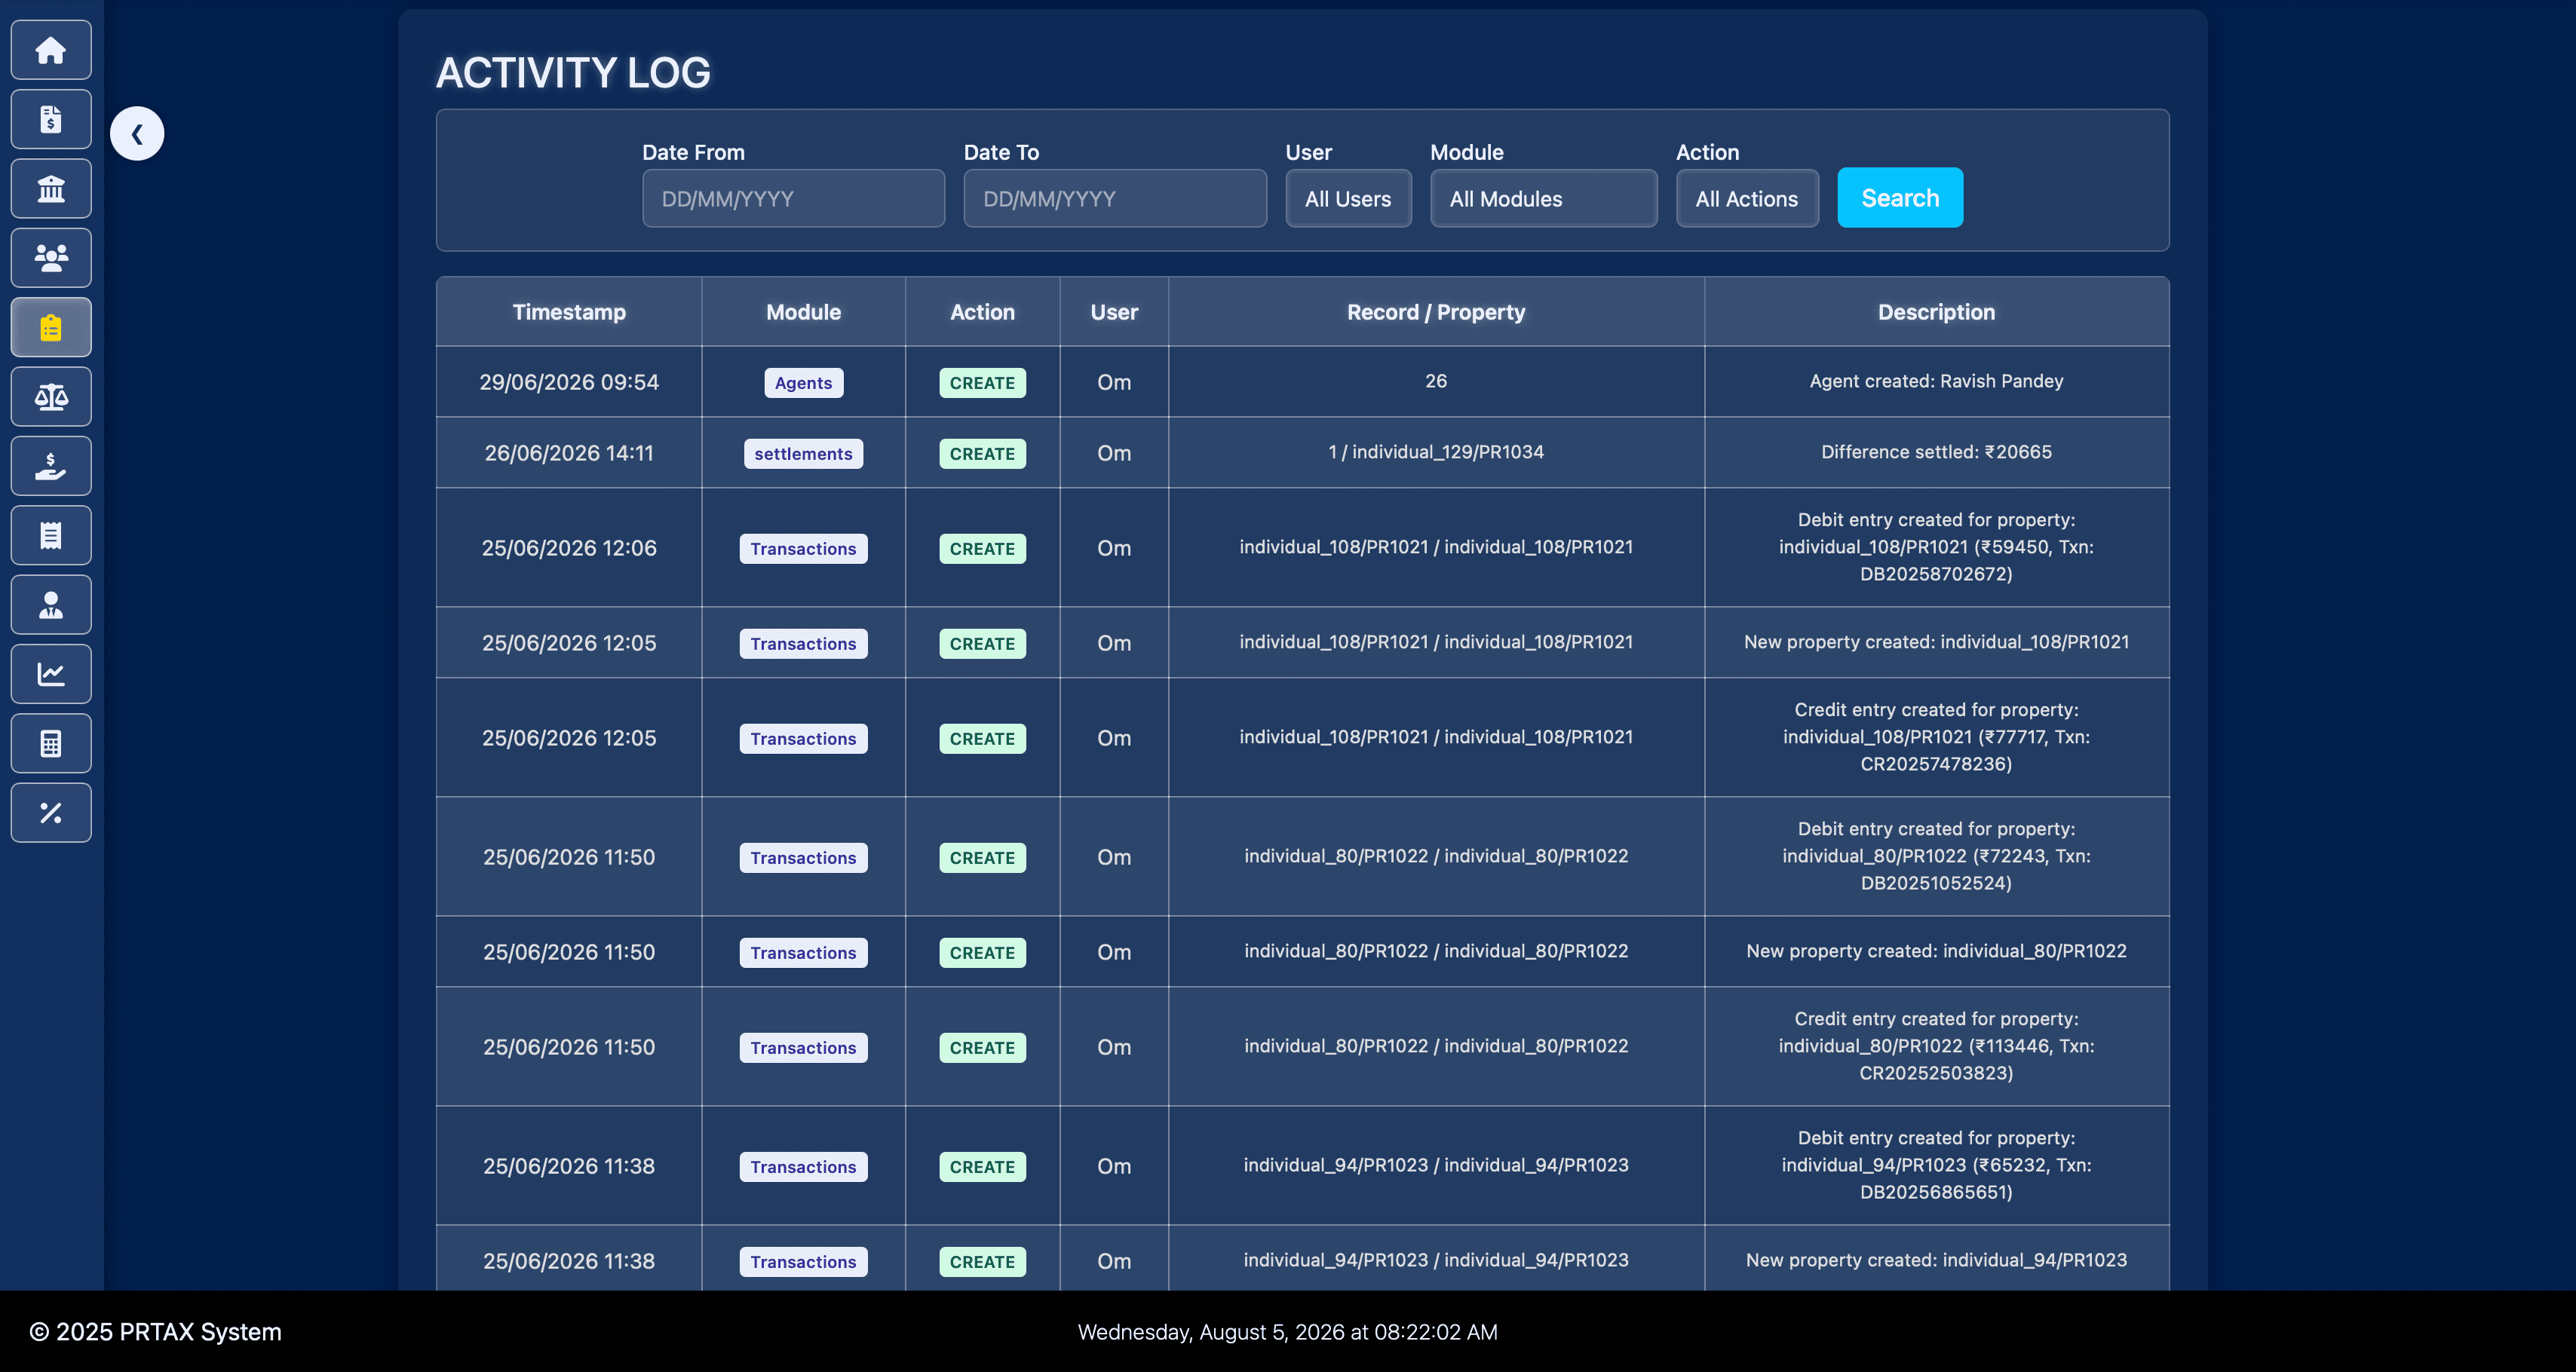Click the ACTIVITY LOG heading
The width and height of the screenshot is (2576, 1372).
[x=573, y=72]
